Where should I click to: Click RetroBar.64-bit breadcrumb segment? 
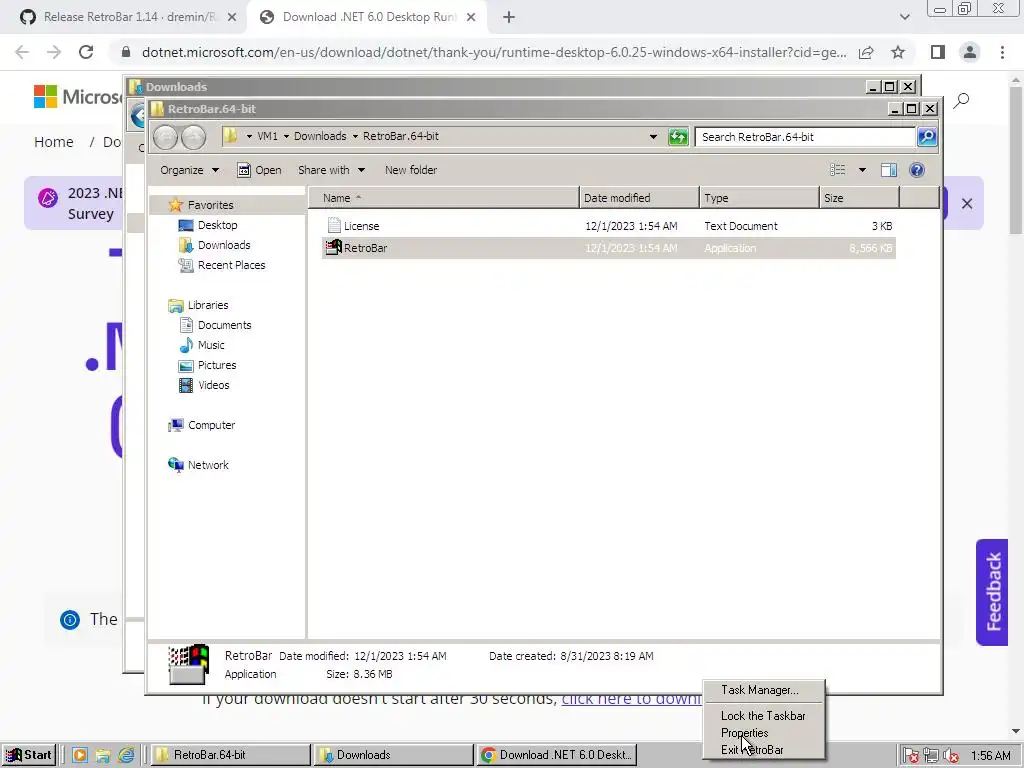(x=400, y=136)
